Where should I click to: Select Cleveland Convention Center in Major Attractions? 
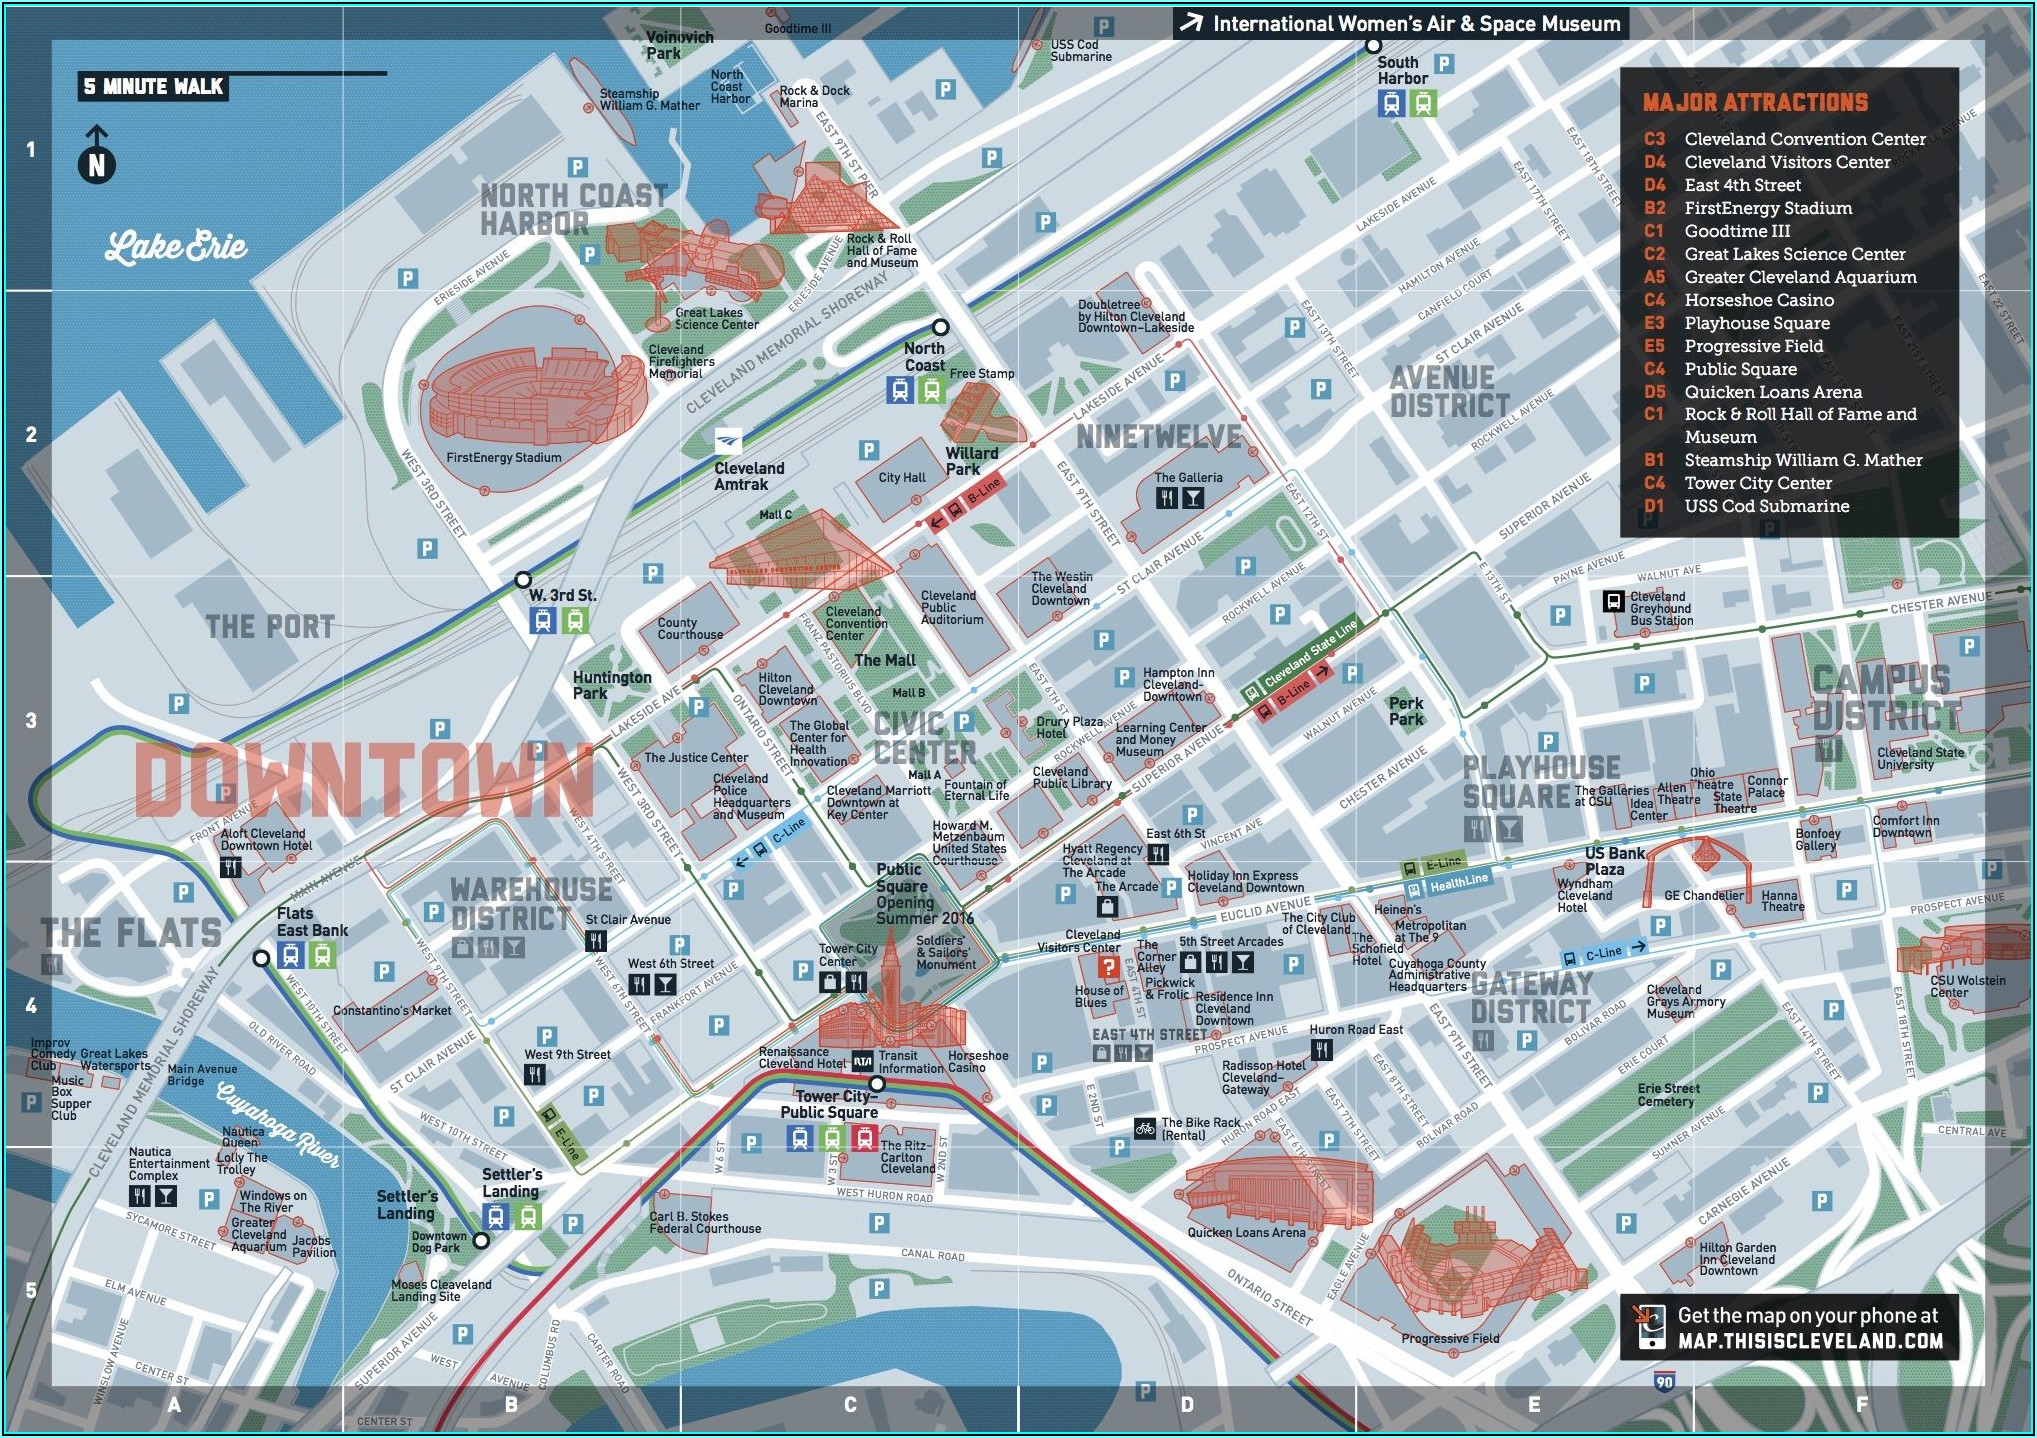tap(1804, 139)
